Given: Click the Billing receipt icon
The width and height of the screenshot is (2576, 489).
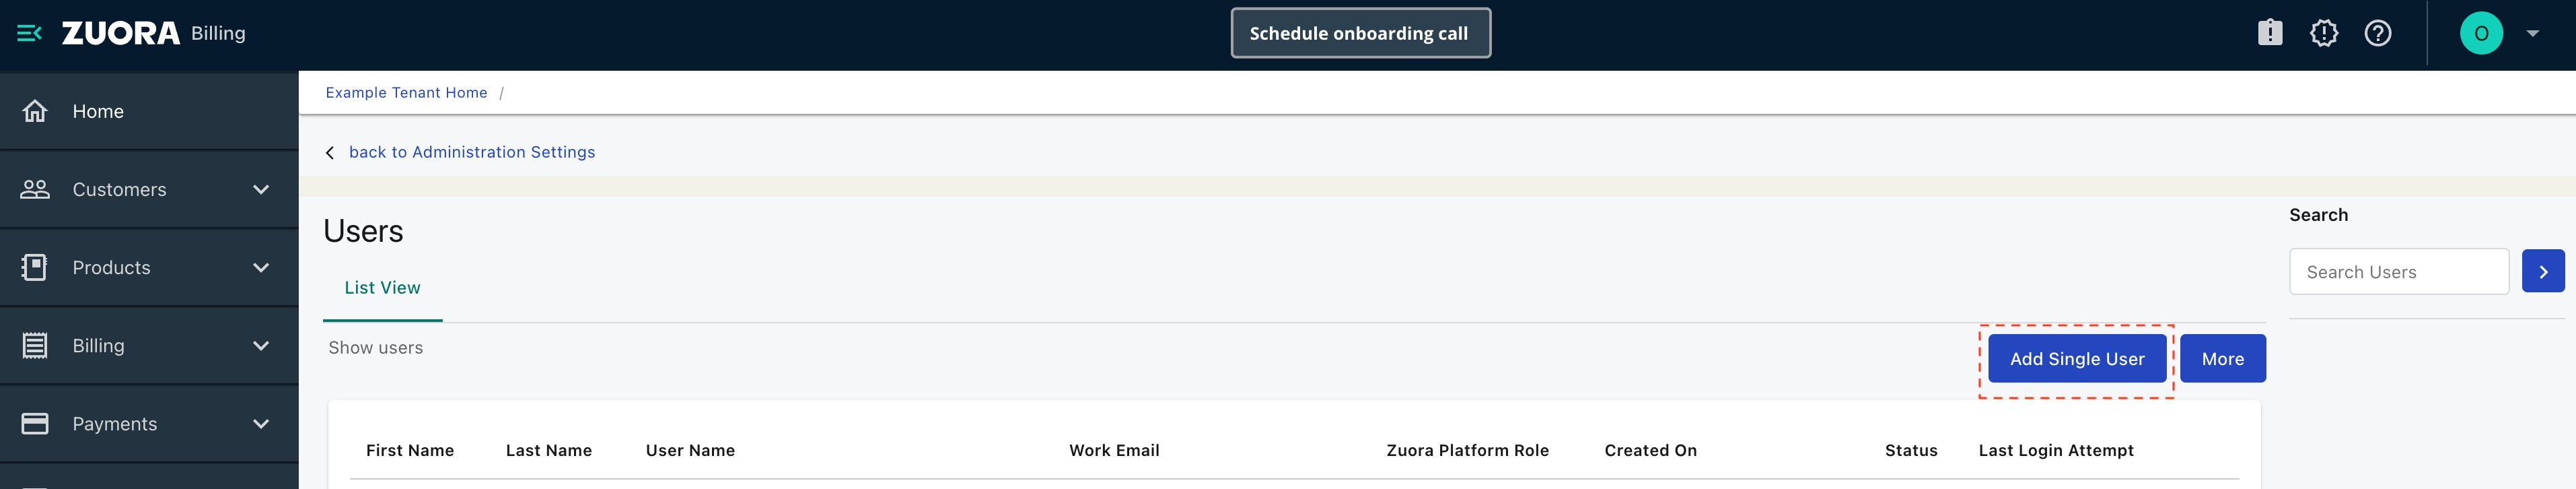Looking at the screenshot, I should pyautogui.click(x=35, y=345).
